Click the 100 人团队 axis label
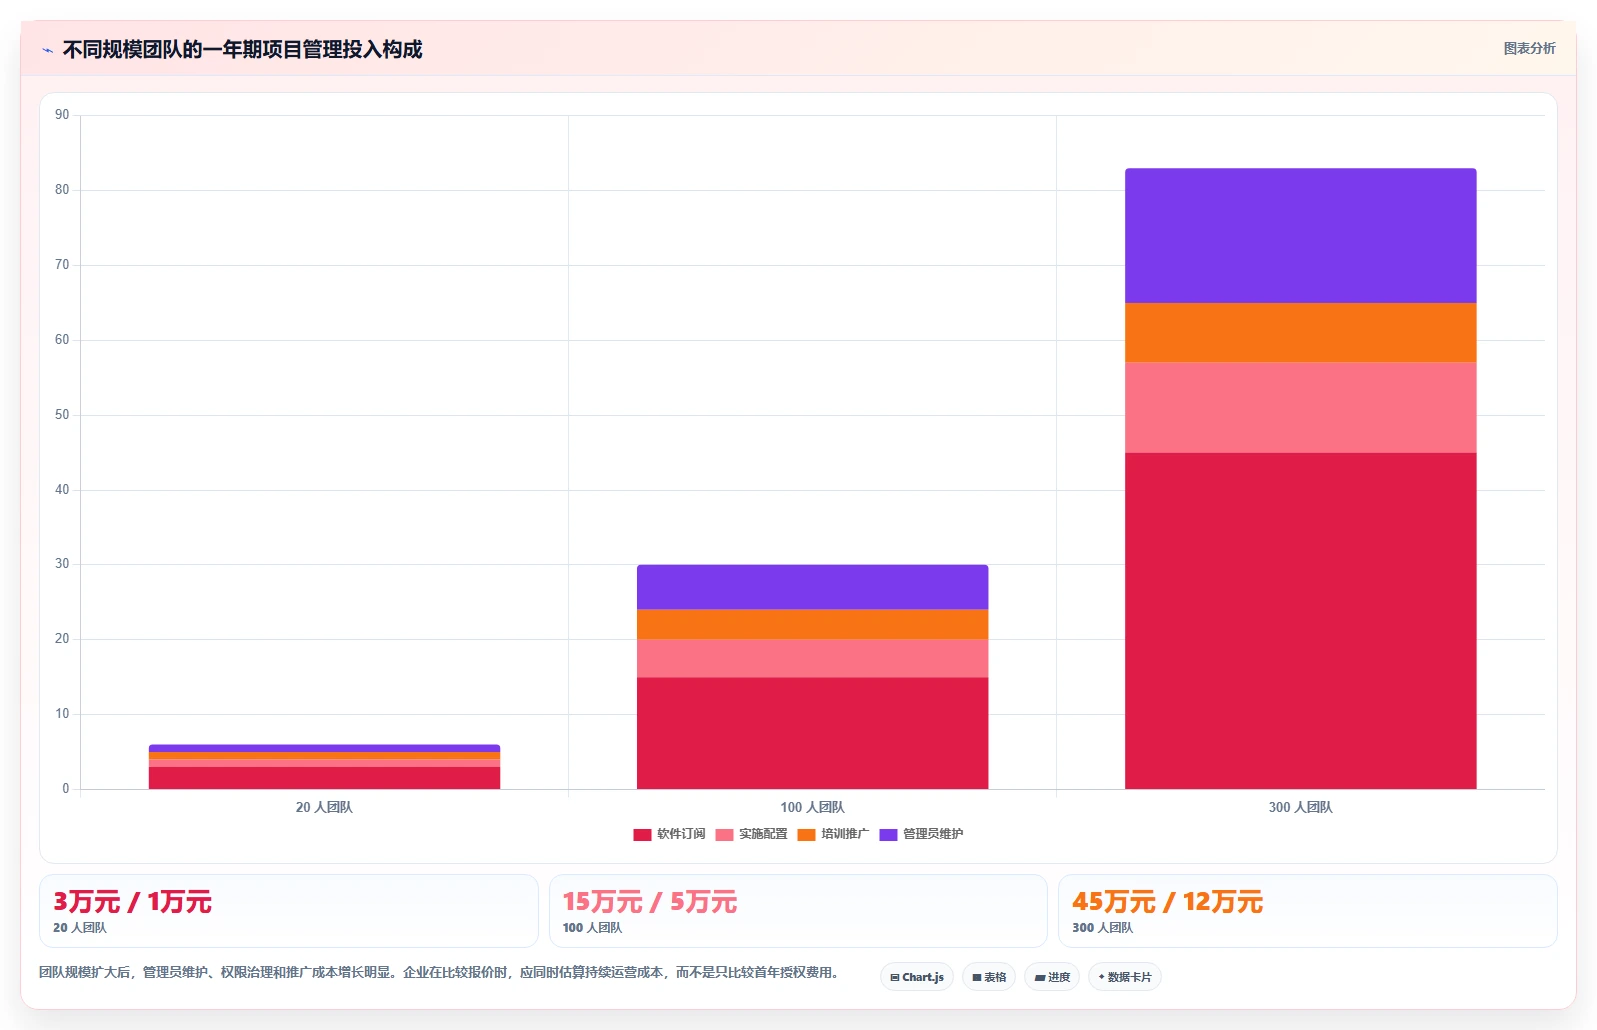This screenshot has width=1597, height=1030. pyautogui.click(x=812, y=807)
